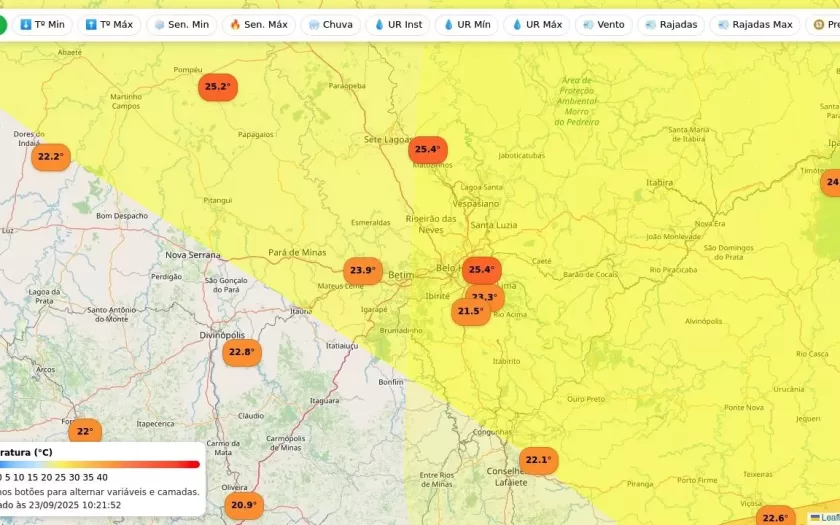This screenshot has width=840, height=525.
Task: Switch to UR Máx humidity layer
Action: coord(537,24)
